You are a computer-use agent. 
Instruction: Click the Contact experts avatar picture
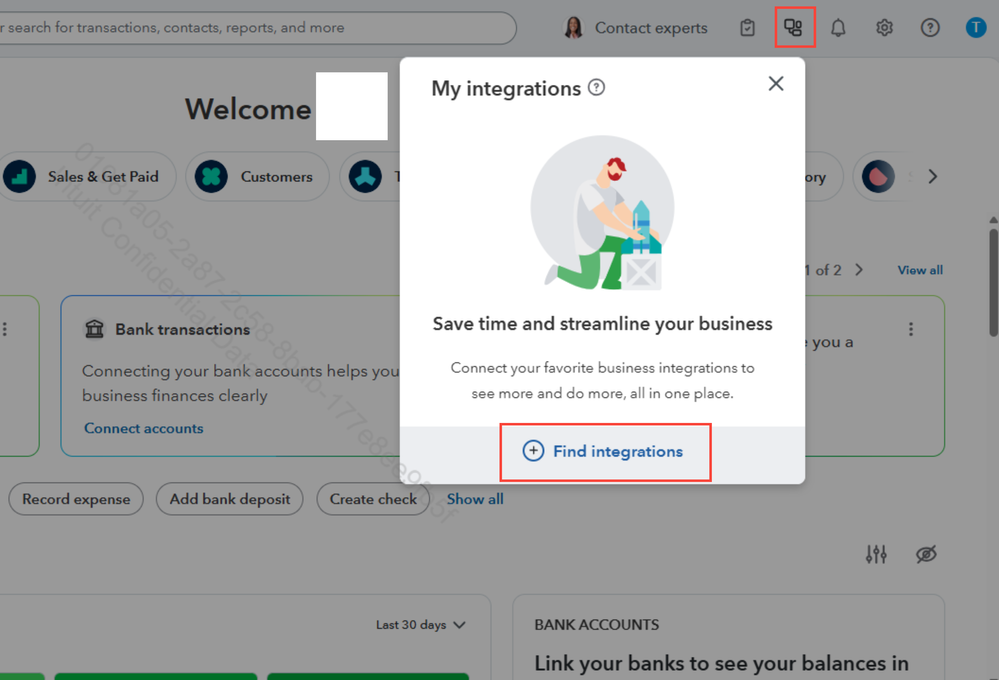573,28
